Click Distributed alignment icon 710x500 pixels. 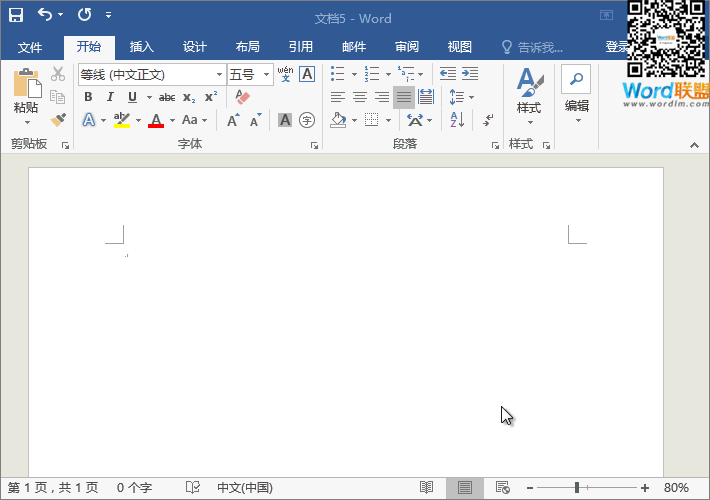coord(426,97)
